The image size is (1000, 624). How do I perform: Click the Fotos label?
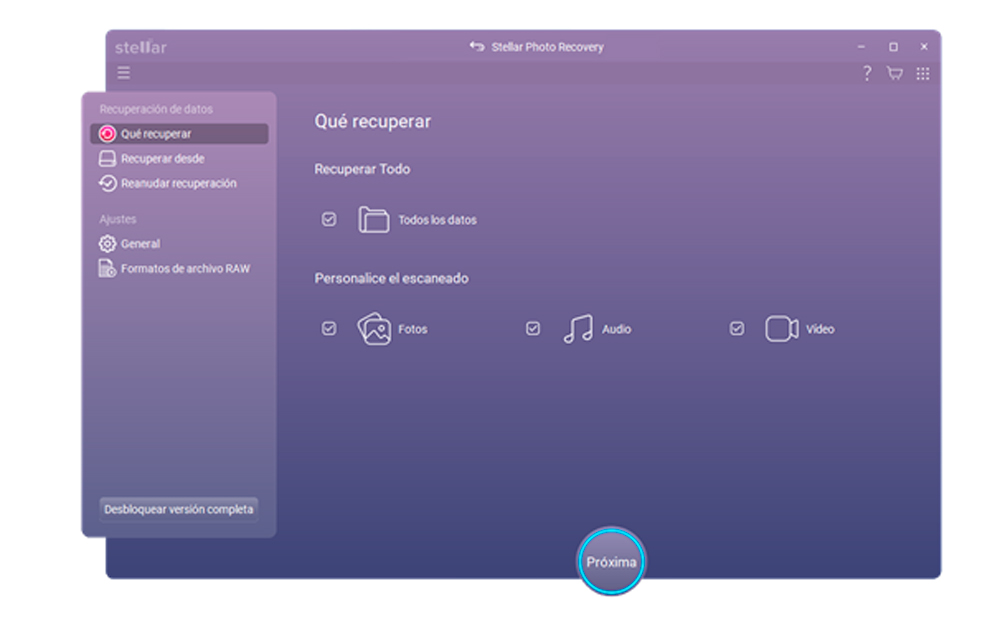click(x=413, y=329)
